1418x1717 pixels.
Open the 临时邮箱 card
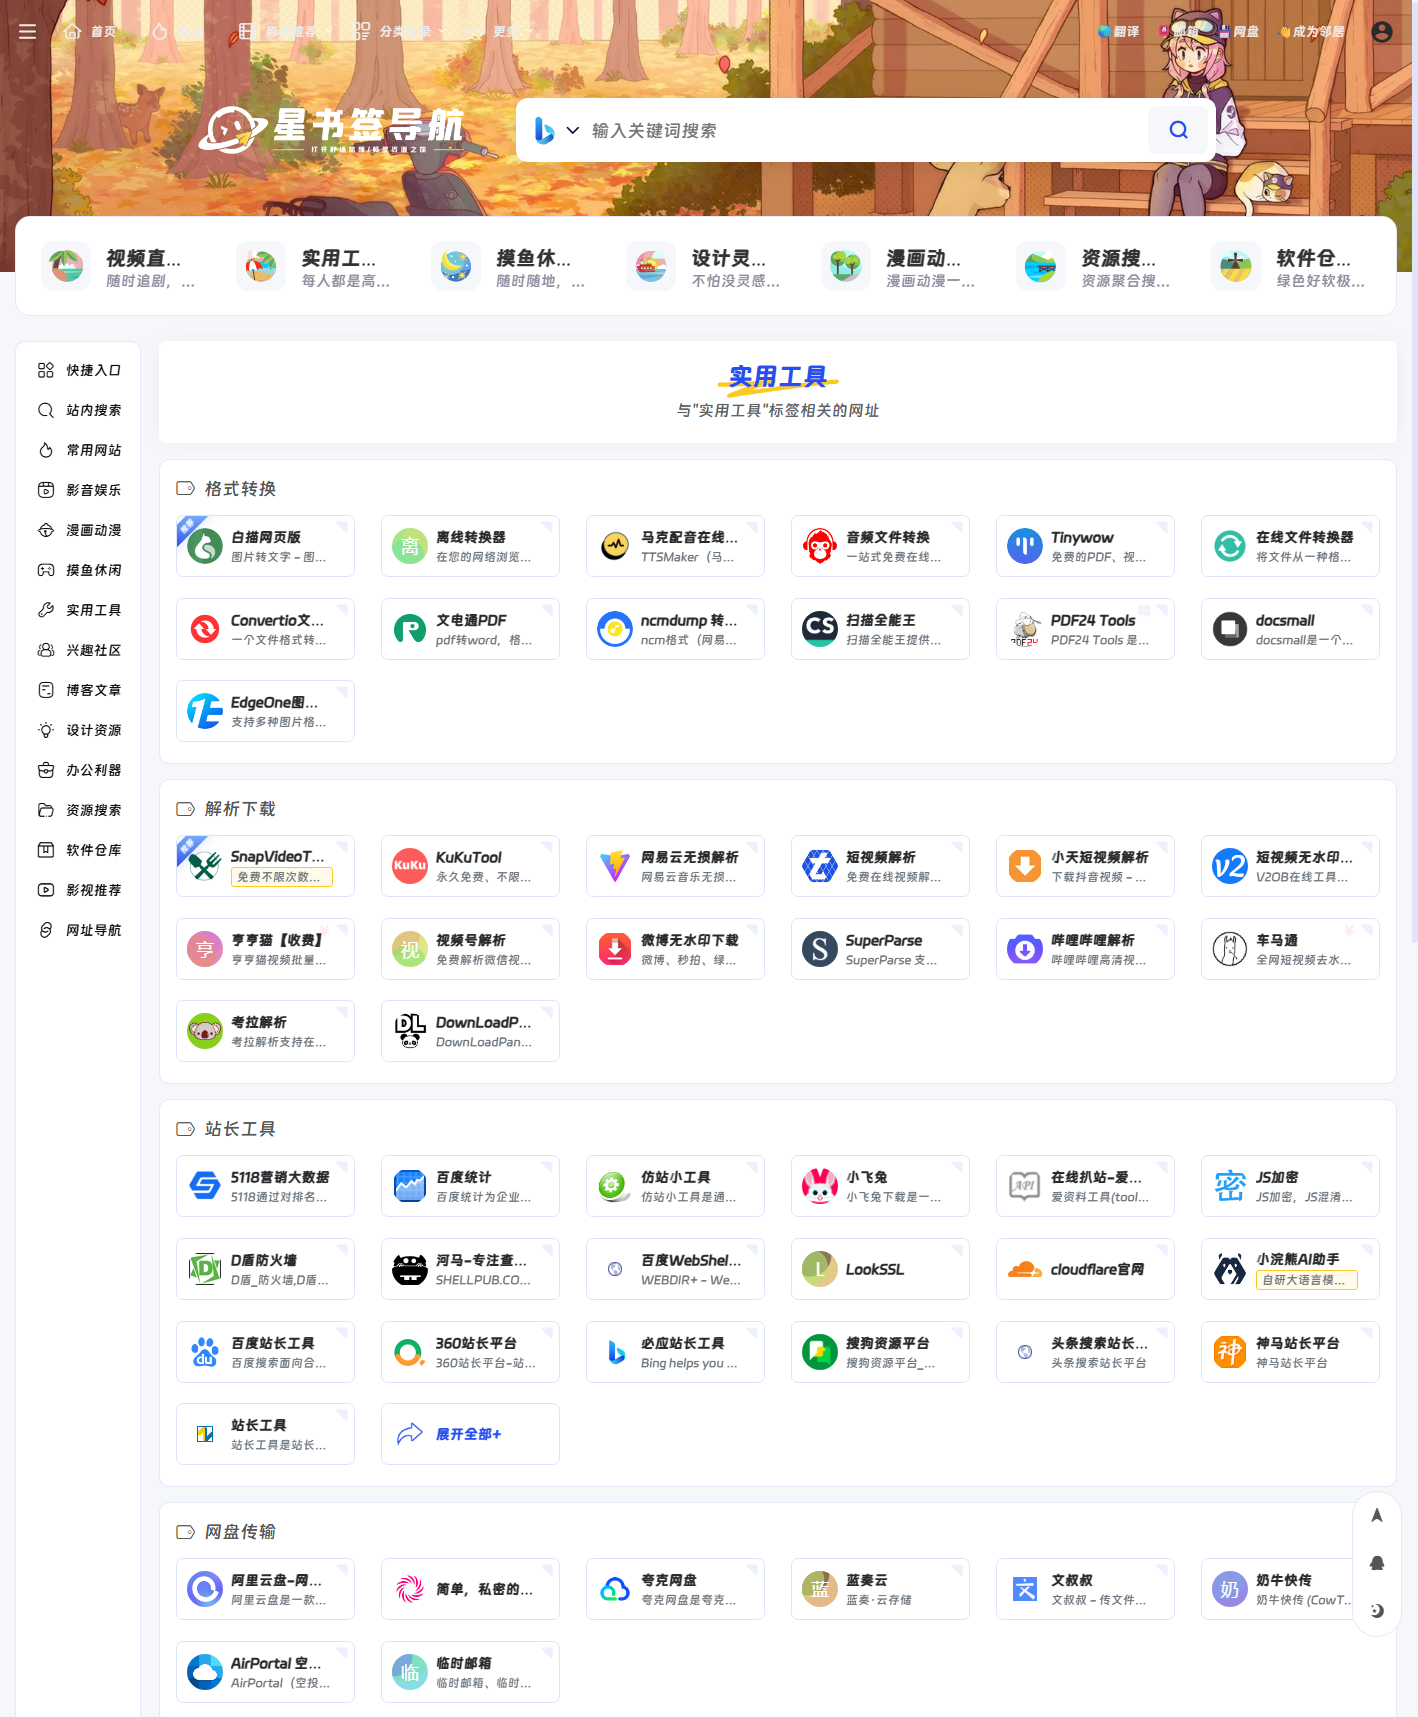pyautogui.click(x=470, y=1672)
